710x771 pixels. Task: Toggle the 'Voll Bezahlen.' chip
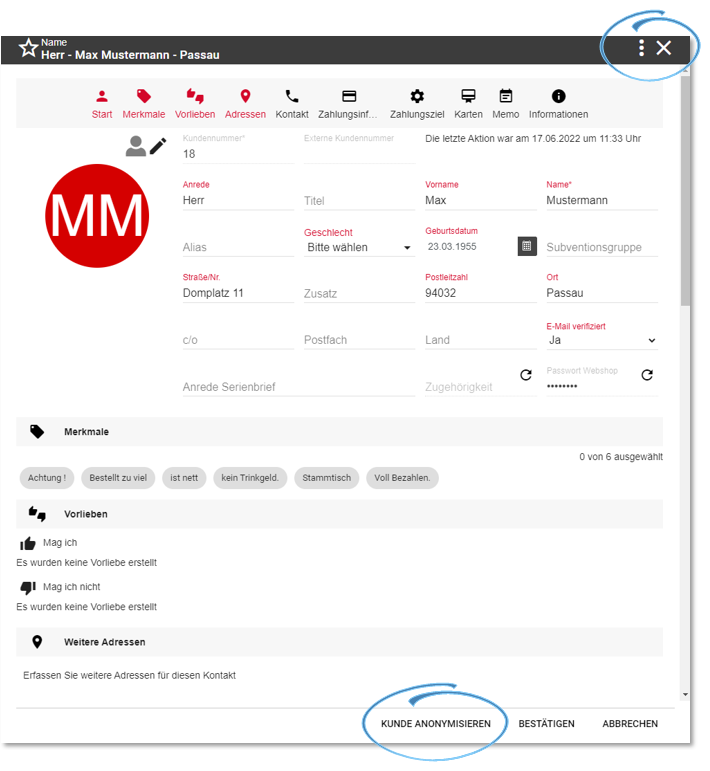point(402,477)
